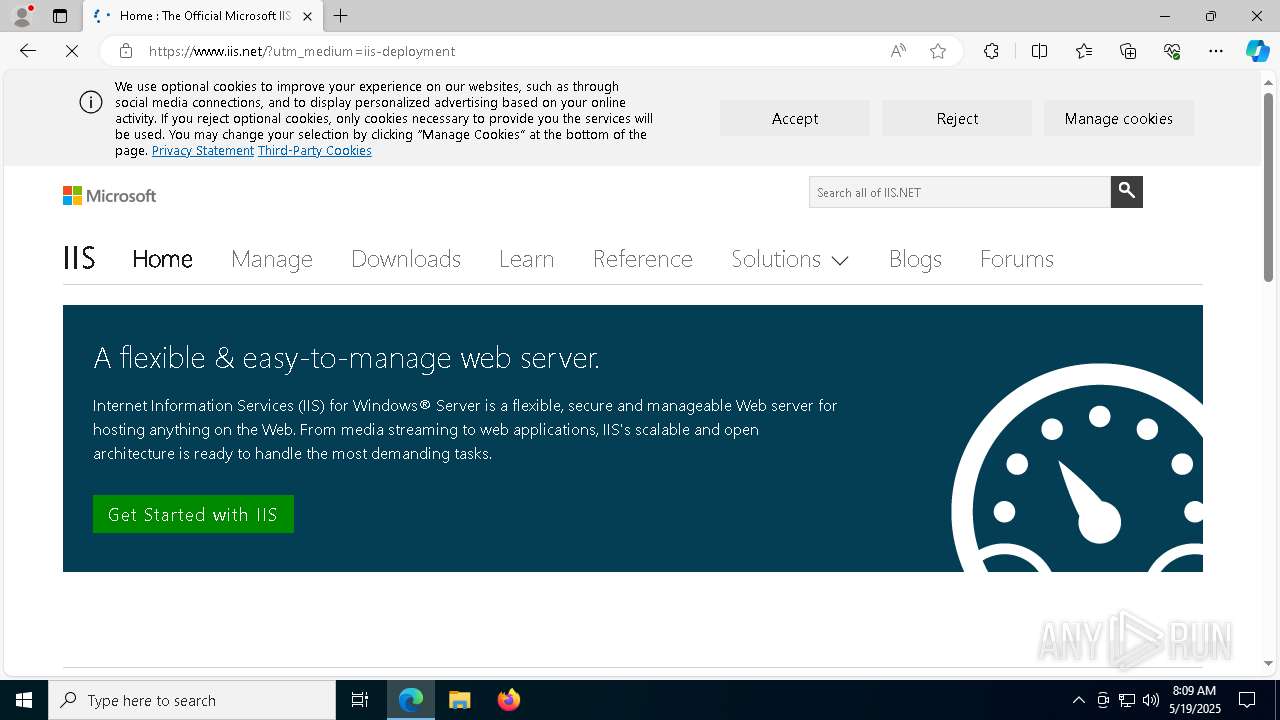Image resolution: width=1280 pixels, height=720 pixels.
Task: Close the IIS Home browser tab
Action: [x=307, y=16]
